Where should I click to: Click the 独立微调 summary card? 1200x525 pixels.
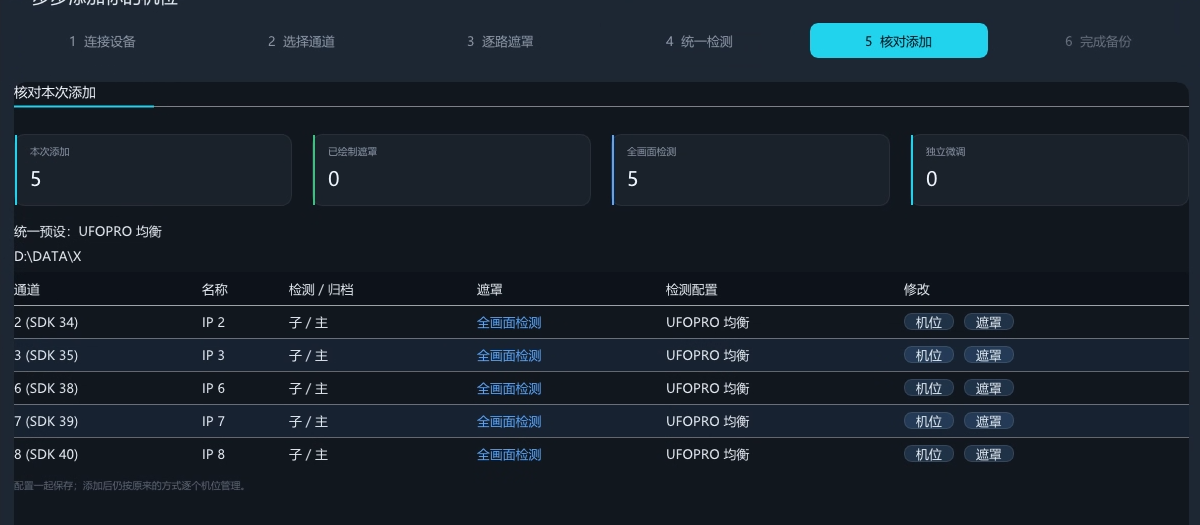point(1049,170)
